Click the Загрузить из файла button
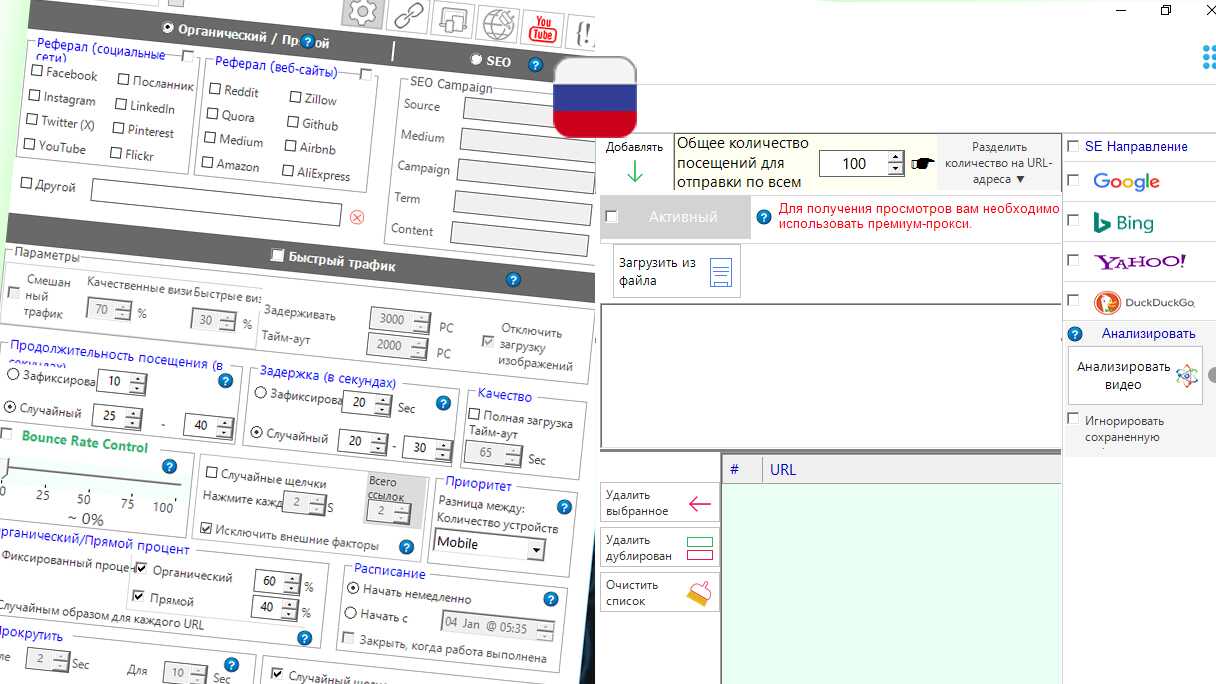The image size is (1216, 684). [676, 271]
